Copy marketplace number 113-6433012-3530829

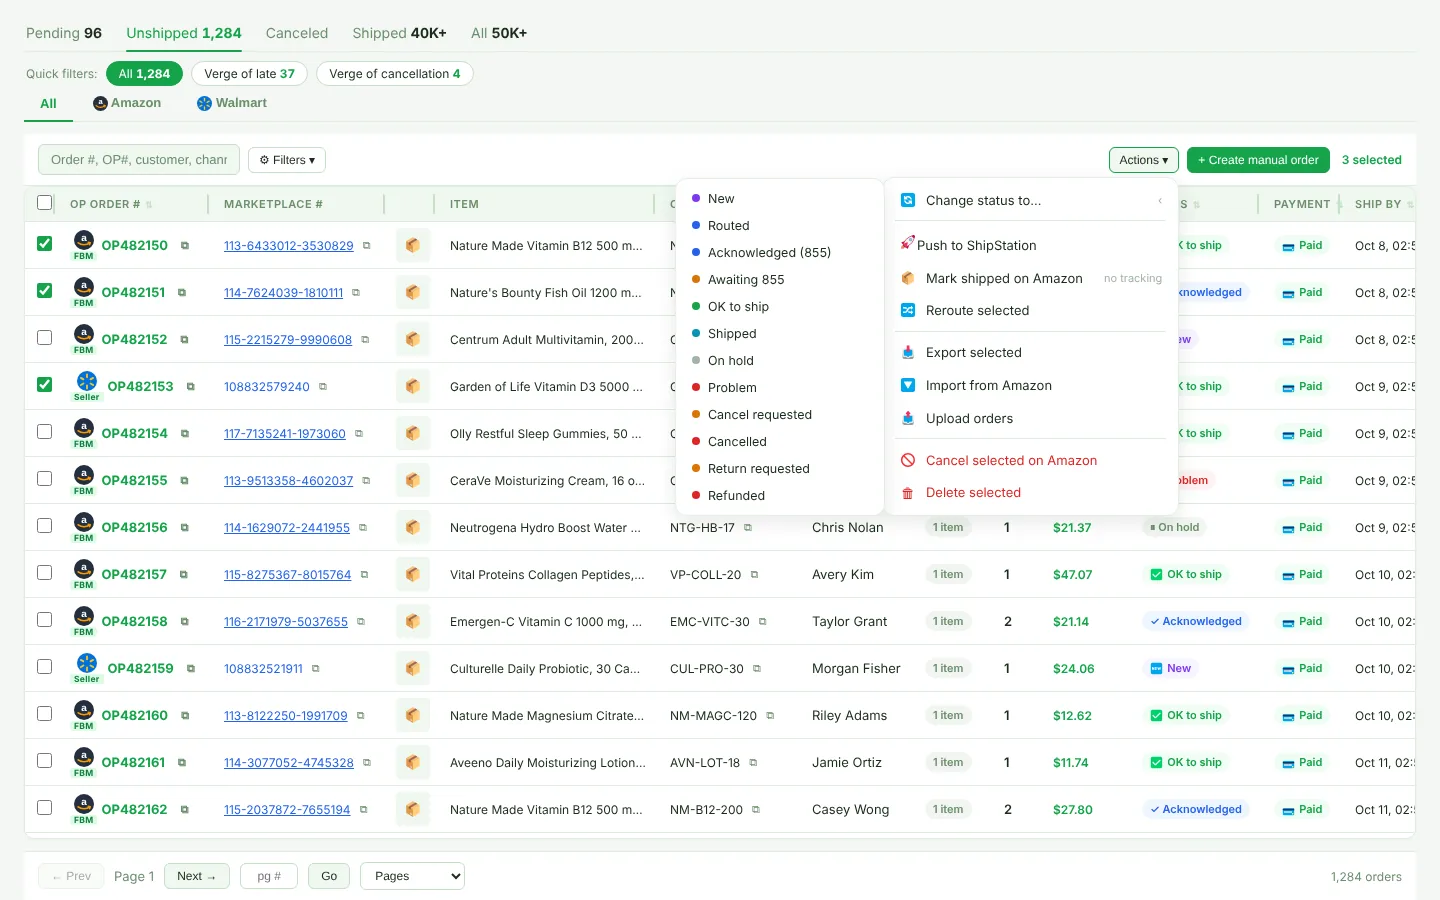click(x=367, y=246)
